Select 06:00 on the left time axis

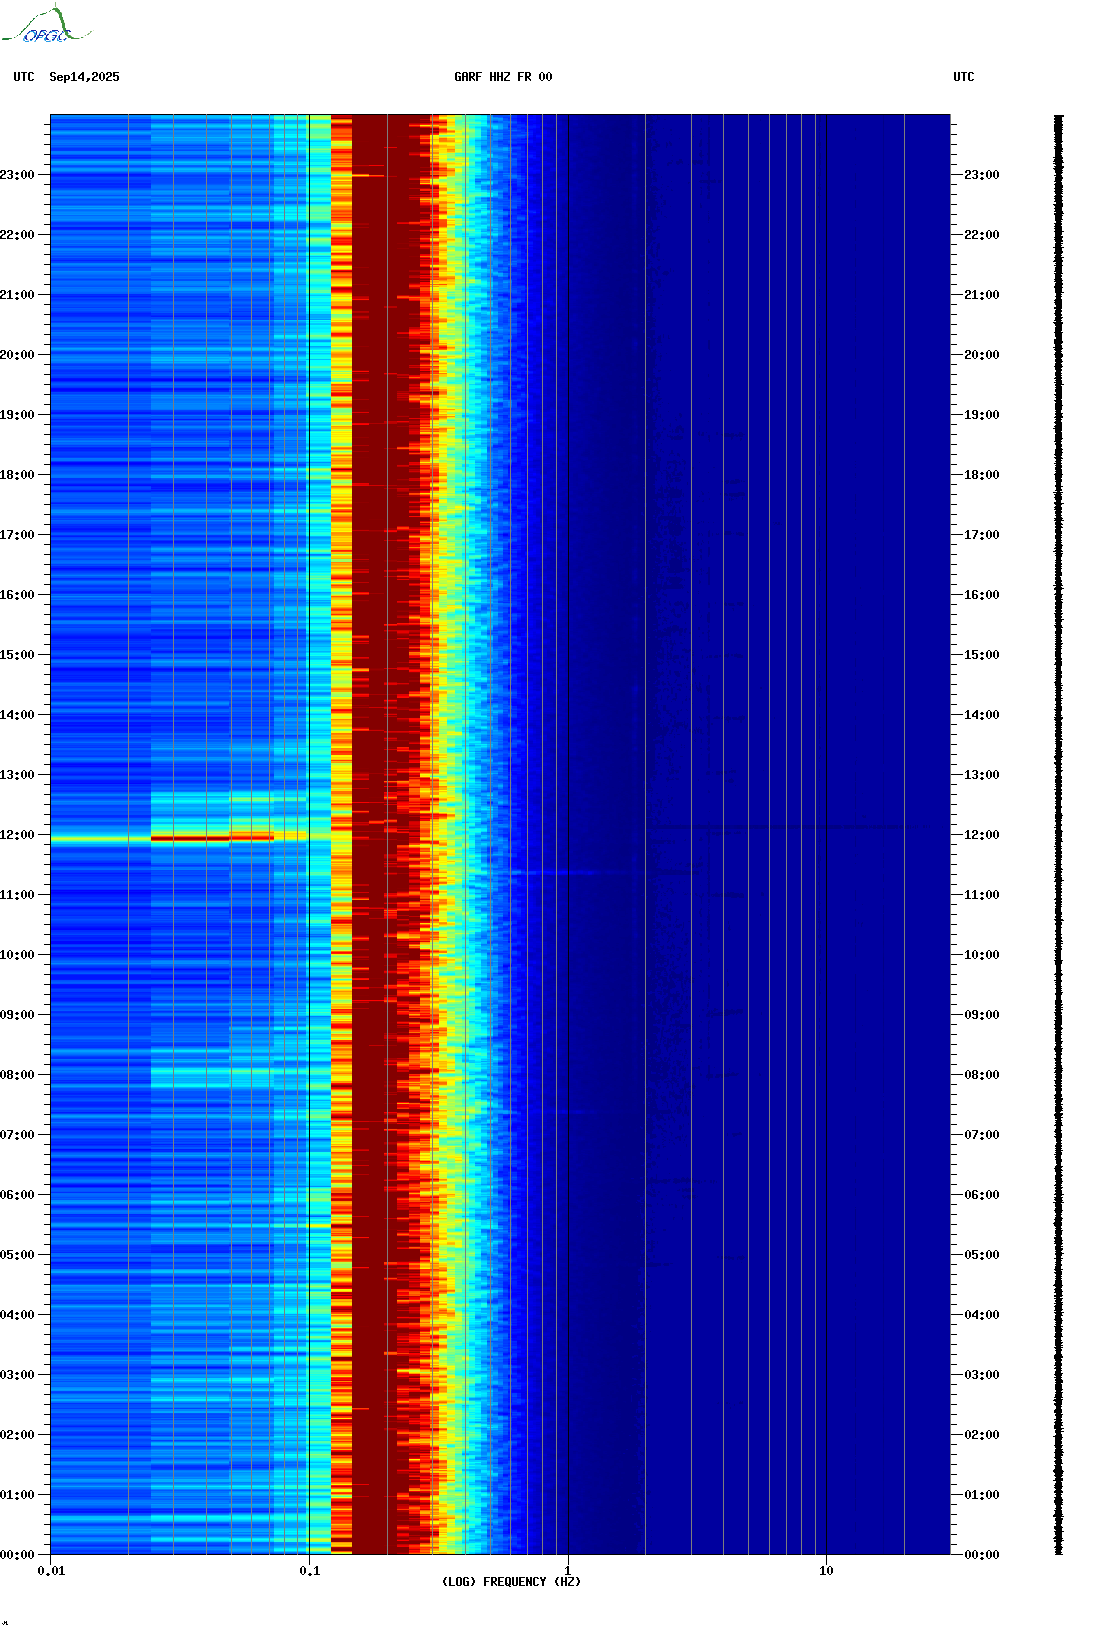[x=17, y=1195]
